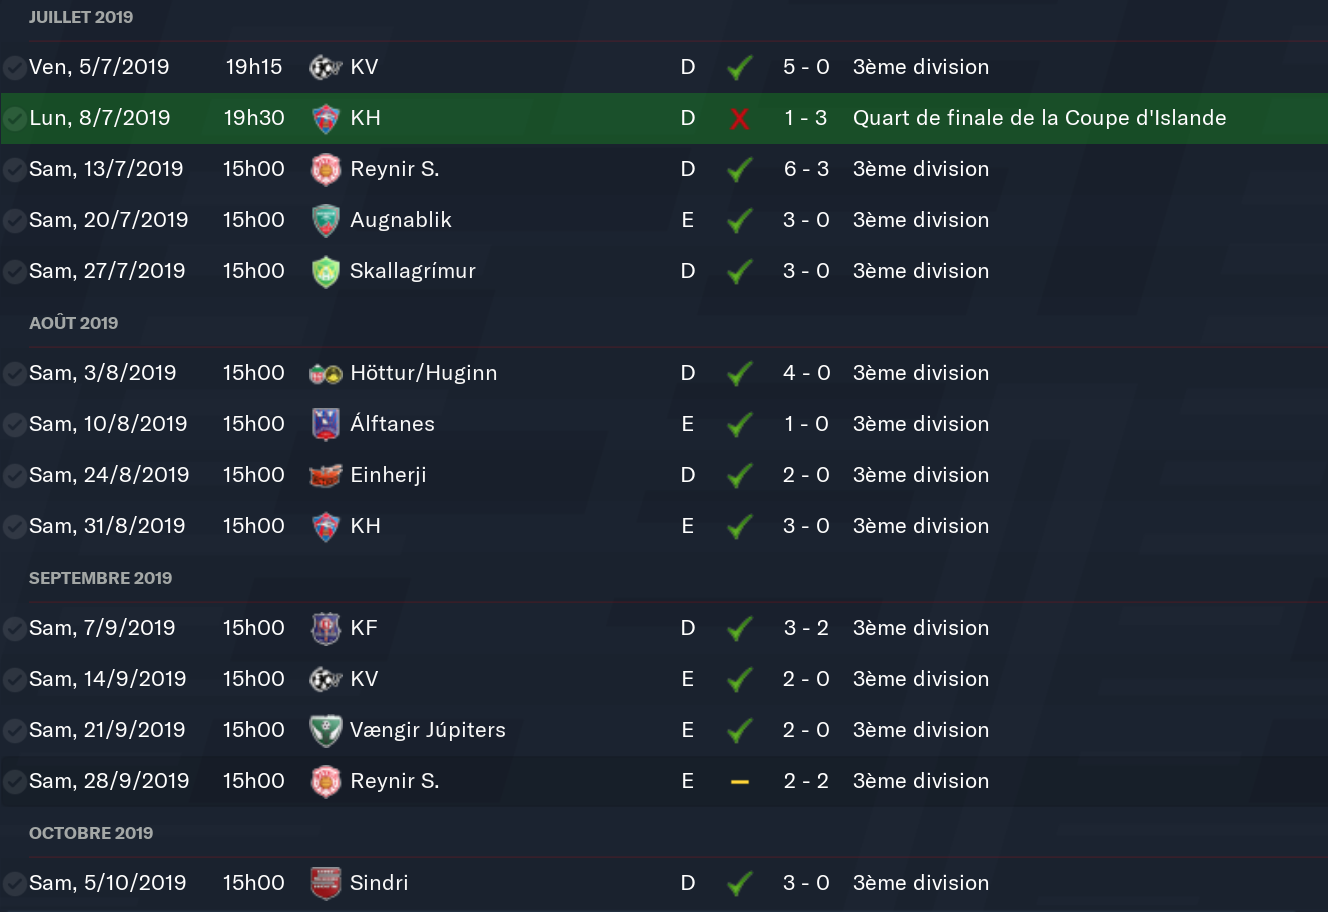Open the Höttur/Huginn club logo
Image resolution: width=1328 pixels, height=912 pixels.
tap(326, 373)
